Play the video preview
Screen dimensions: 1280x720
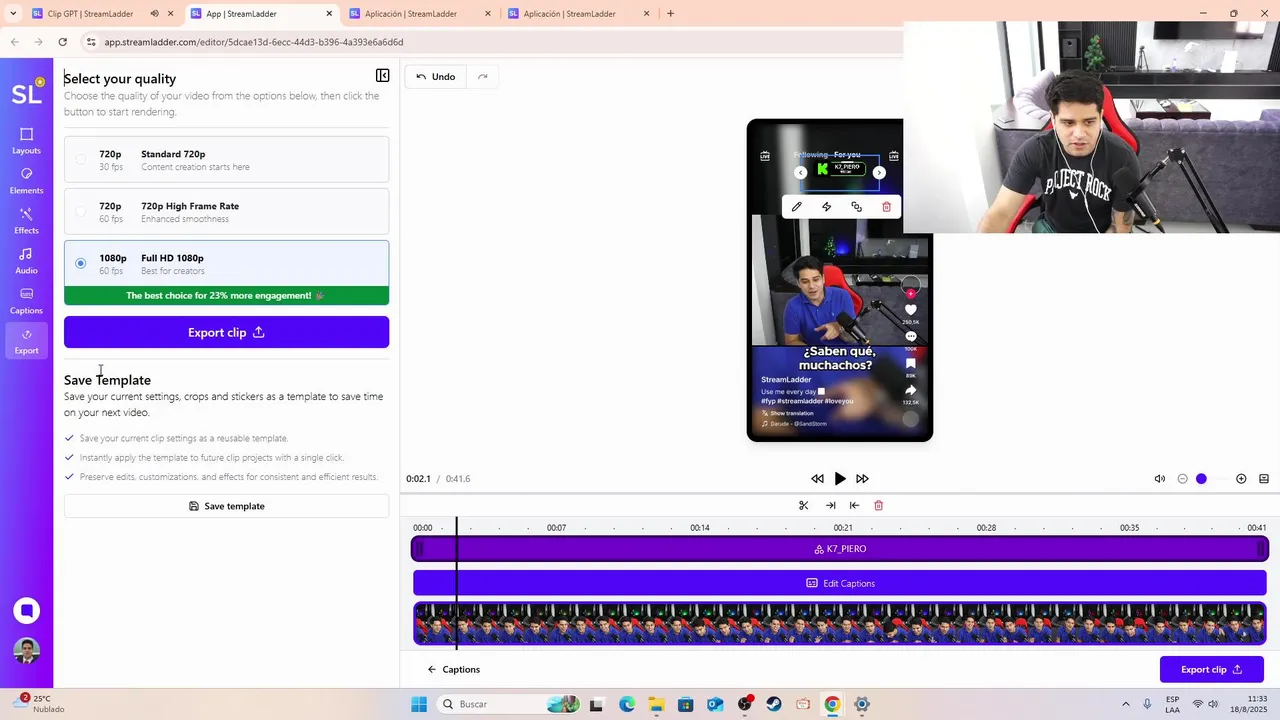click(840, 479)
